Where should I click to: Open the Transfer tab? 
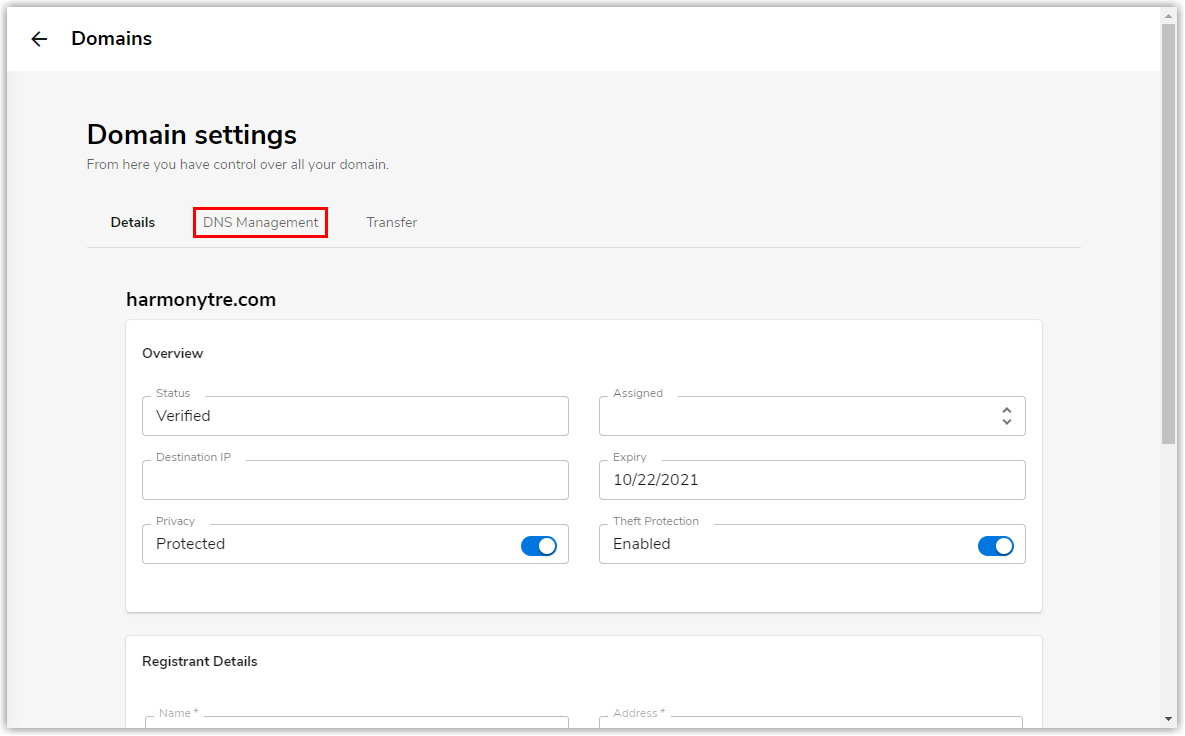click(391, 222)
